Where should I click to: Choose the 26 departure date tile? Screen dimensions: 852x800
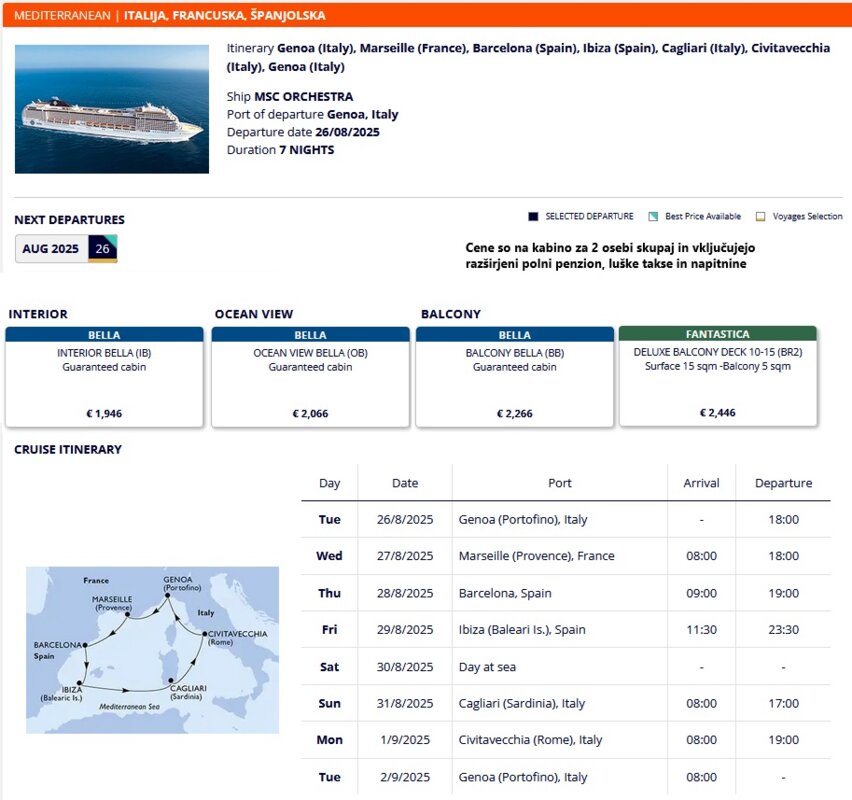click(103, 249)
